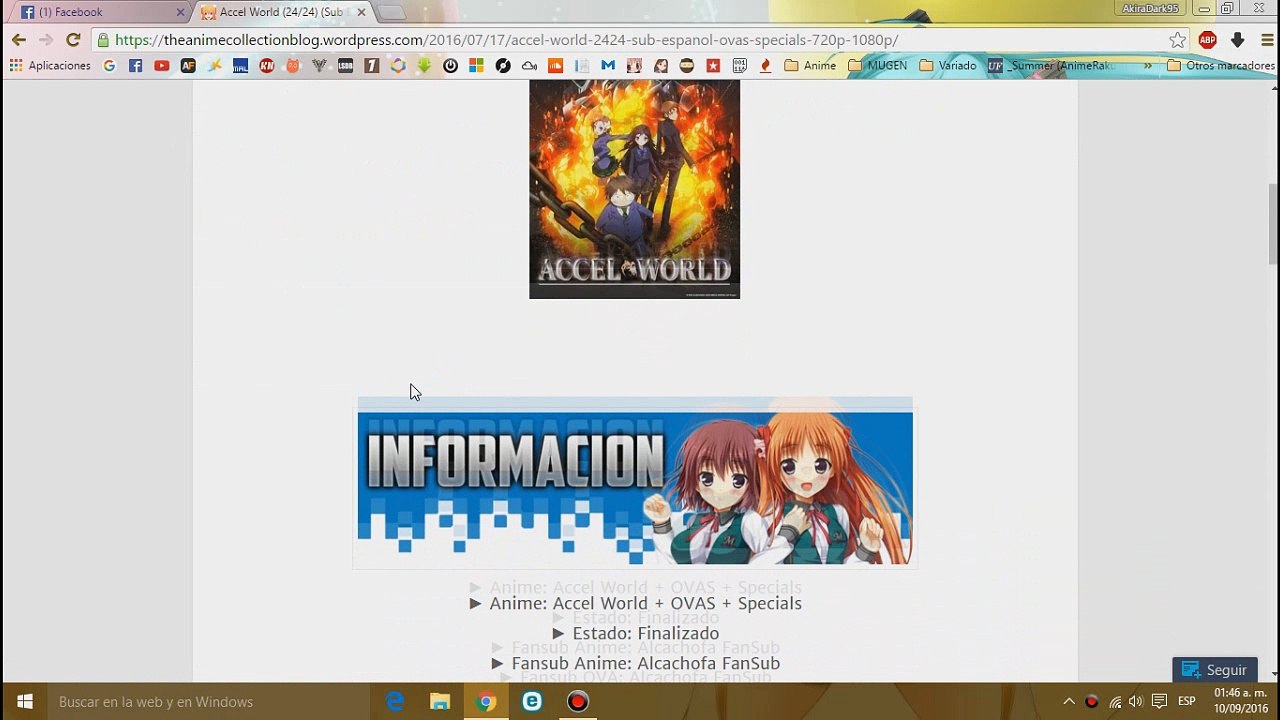1280x720 pixels.
Task: Reload the current page
Action: (x=72, y=40)
